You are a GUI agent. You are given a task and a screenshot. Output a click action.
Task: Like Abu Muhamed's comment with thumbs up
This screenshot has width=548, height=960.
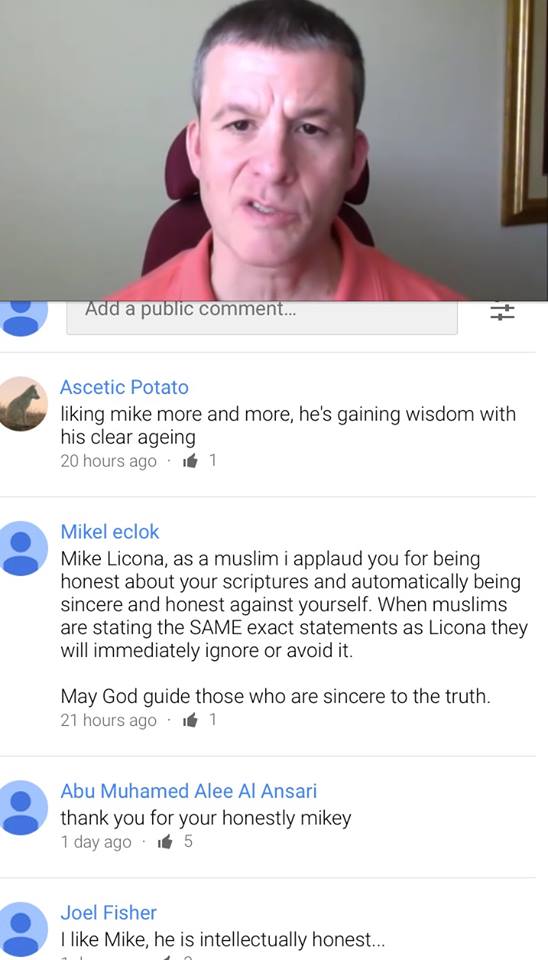pyautogui.click(x=165, y=842)
